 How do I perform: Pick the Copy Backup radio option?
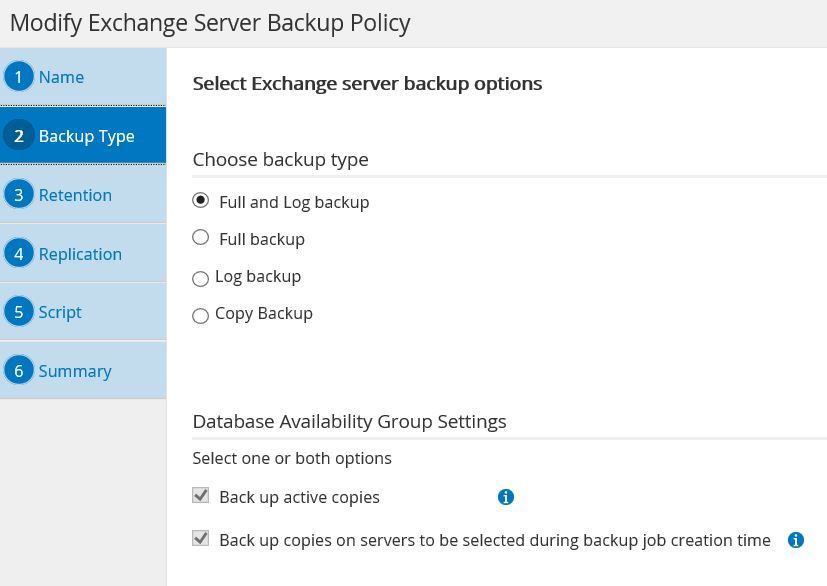(201, 316)
